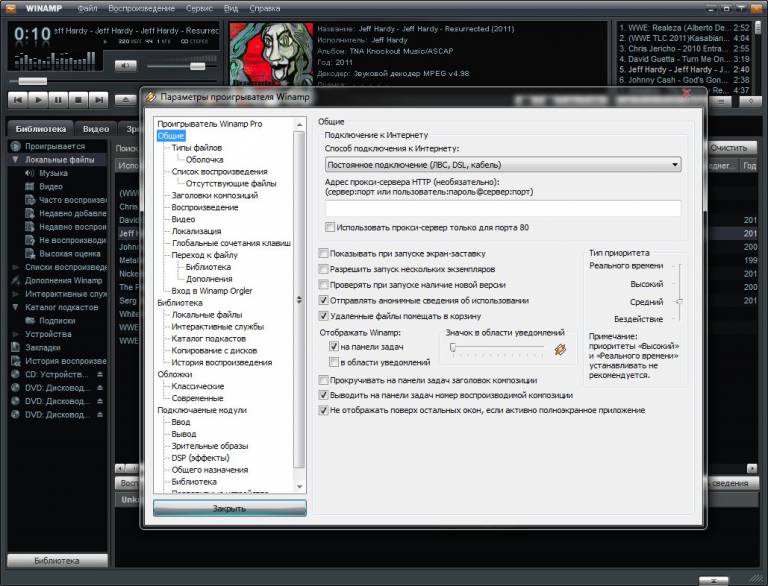The image size is (768, 586).
Task: Open the Способ подключения к Интернету dropdown
Action: [503, 165]
